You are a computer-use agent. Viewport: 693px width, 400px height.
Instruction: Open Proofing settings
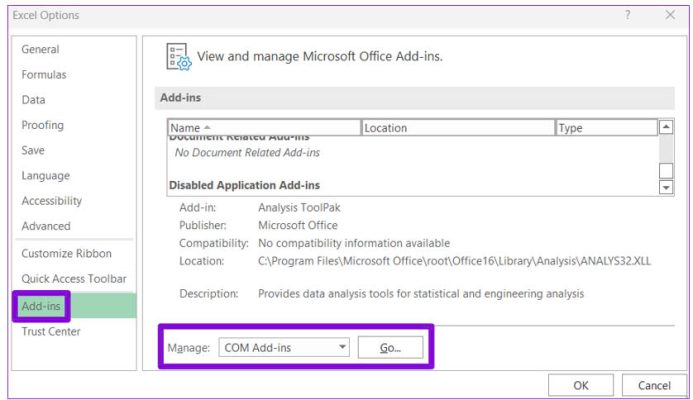(42, 125)
